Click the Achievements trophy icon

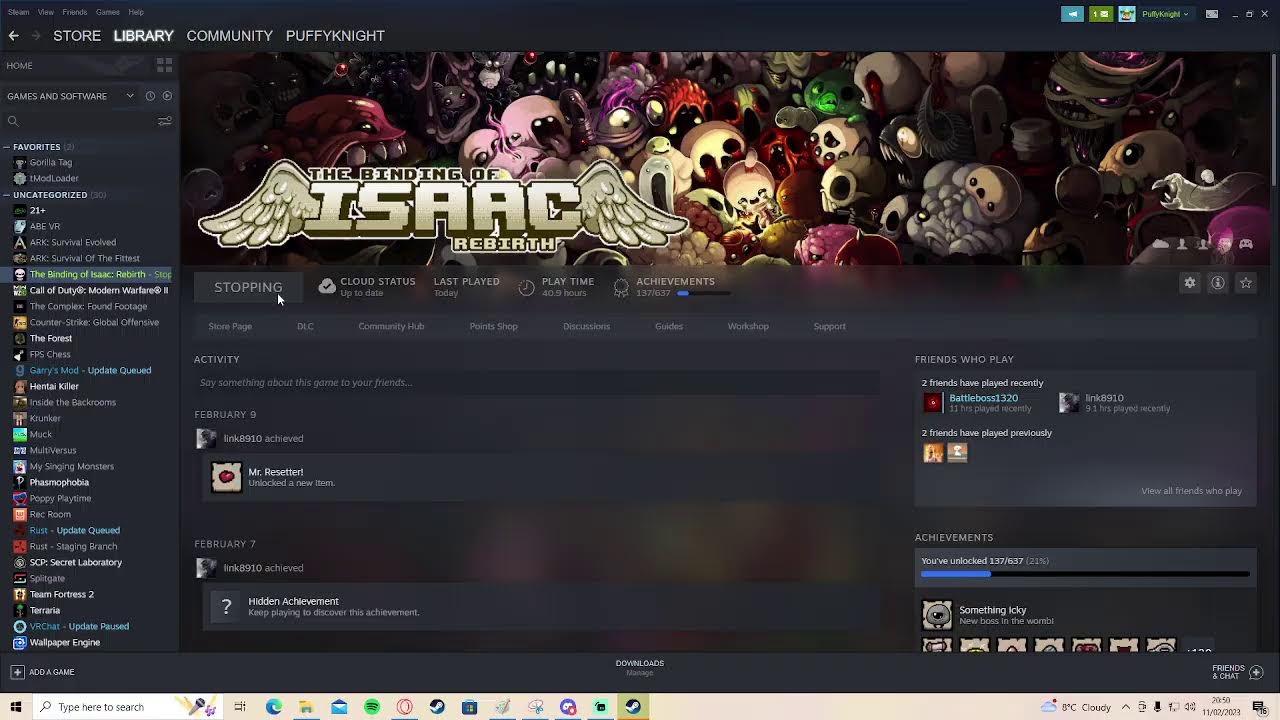[x=621, y=288]
